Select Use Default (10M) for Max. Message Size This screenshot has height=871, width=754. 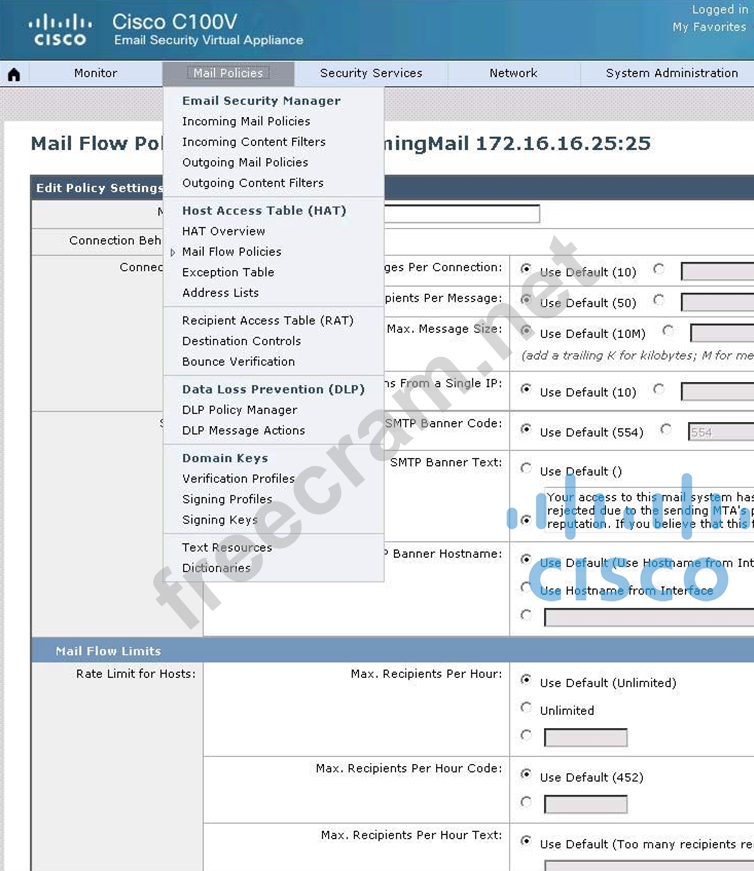click(x=526, y=332)
